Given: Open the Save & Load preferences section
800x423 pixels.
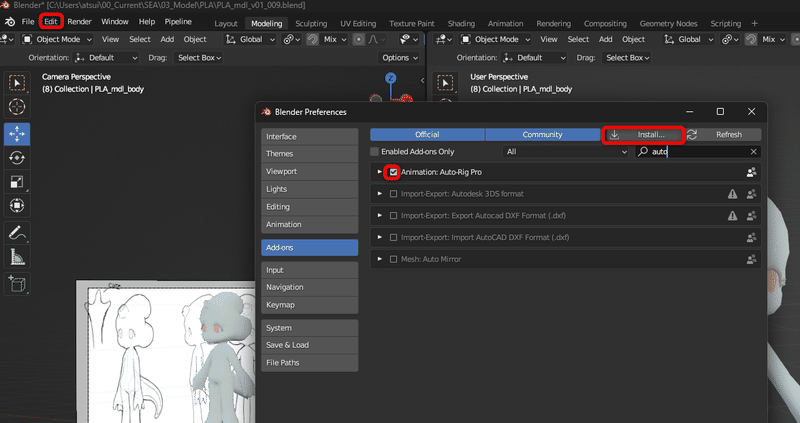Looking at the screenshot, I should 310,345.
